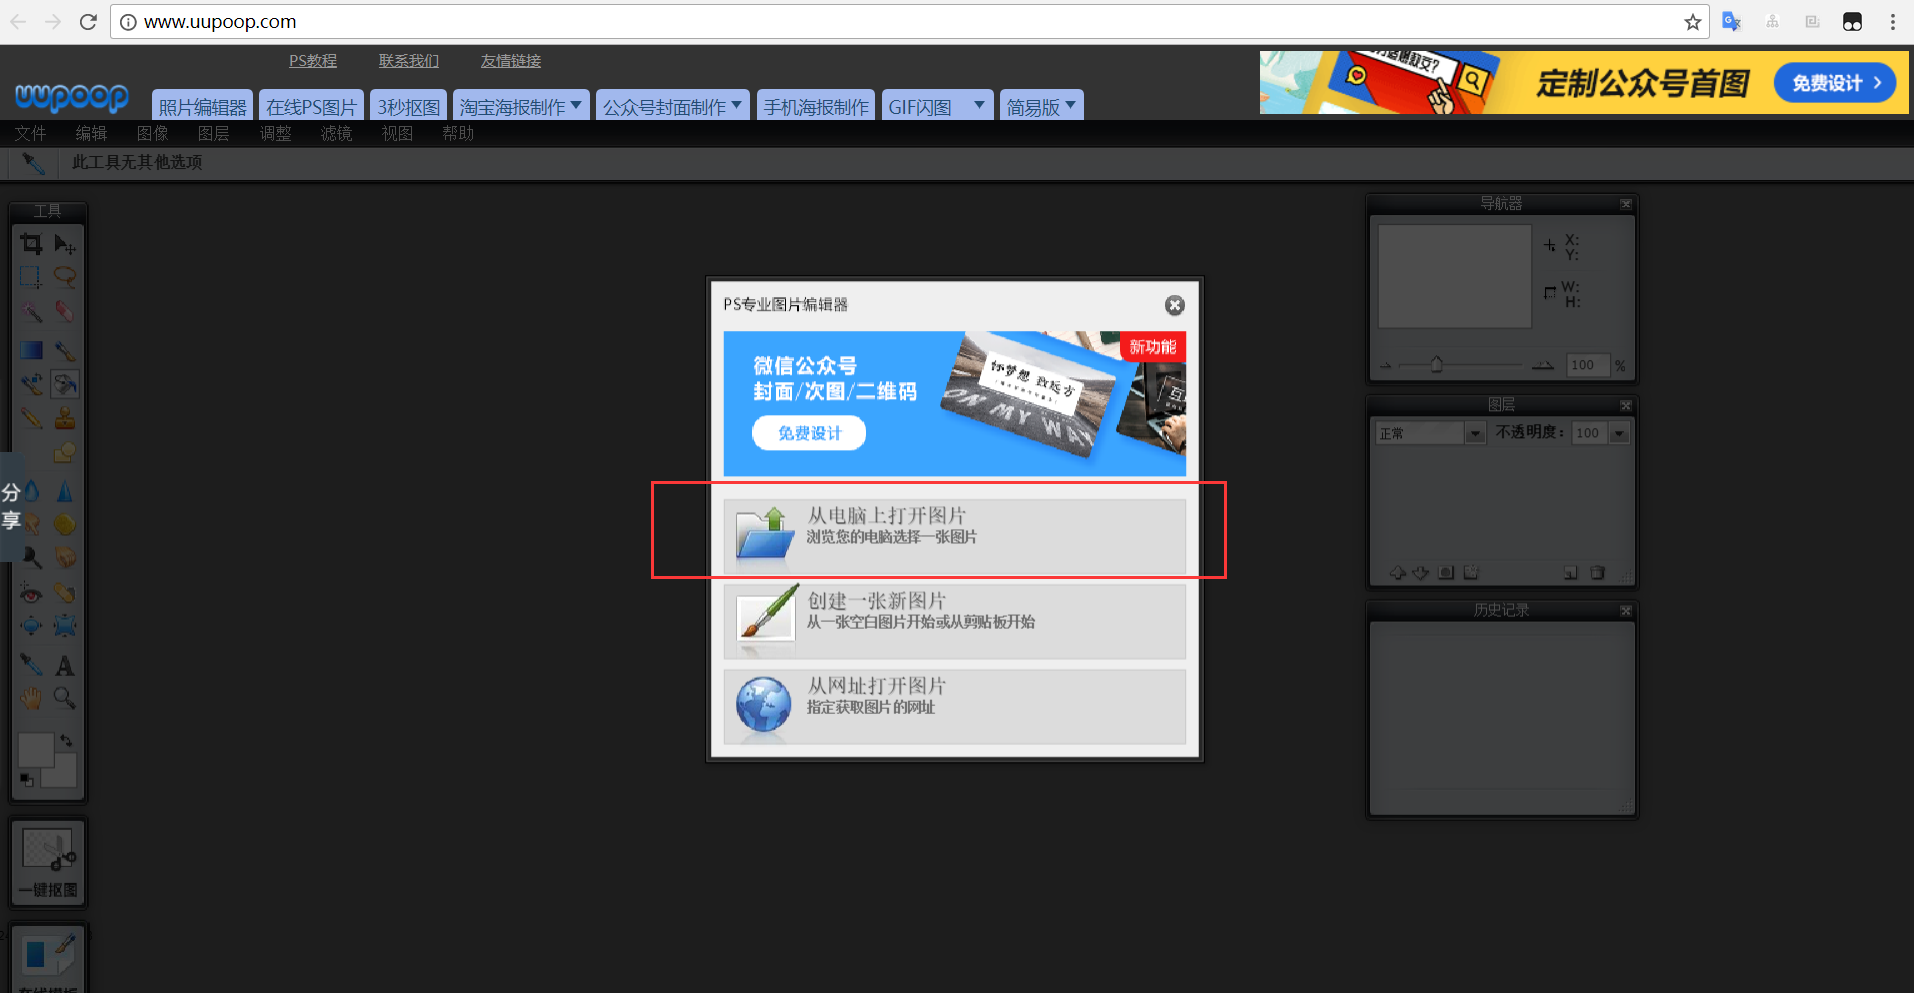
Task: Click the navigator zoom percentage field
Action: coord(1587,365)
